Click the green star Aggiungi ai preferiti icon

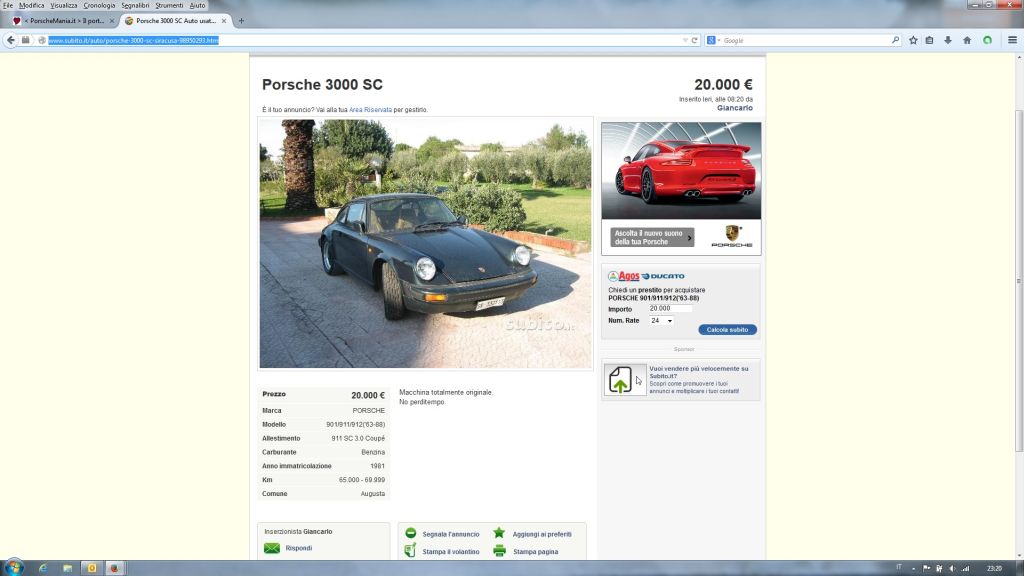point(499,533)
